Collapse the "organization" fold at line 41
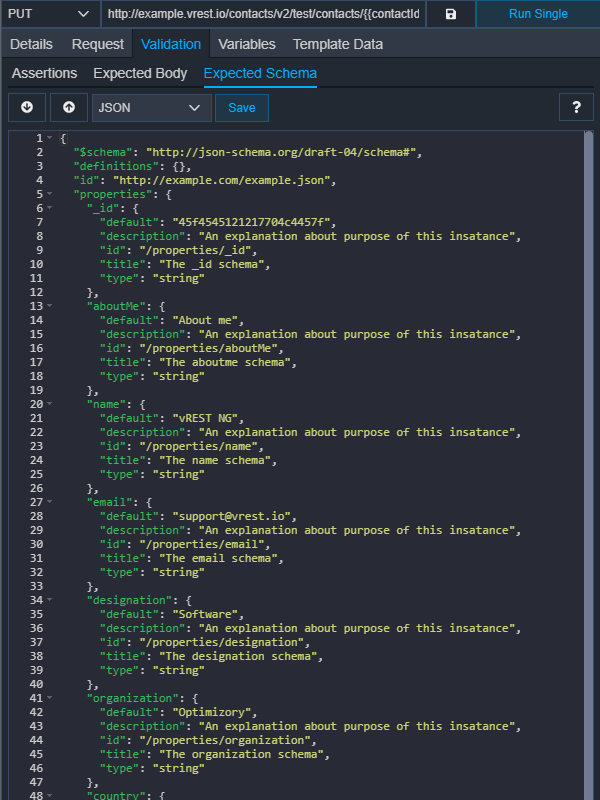 49,697
